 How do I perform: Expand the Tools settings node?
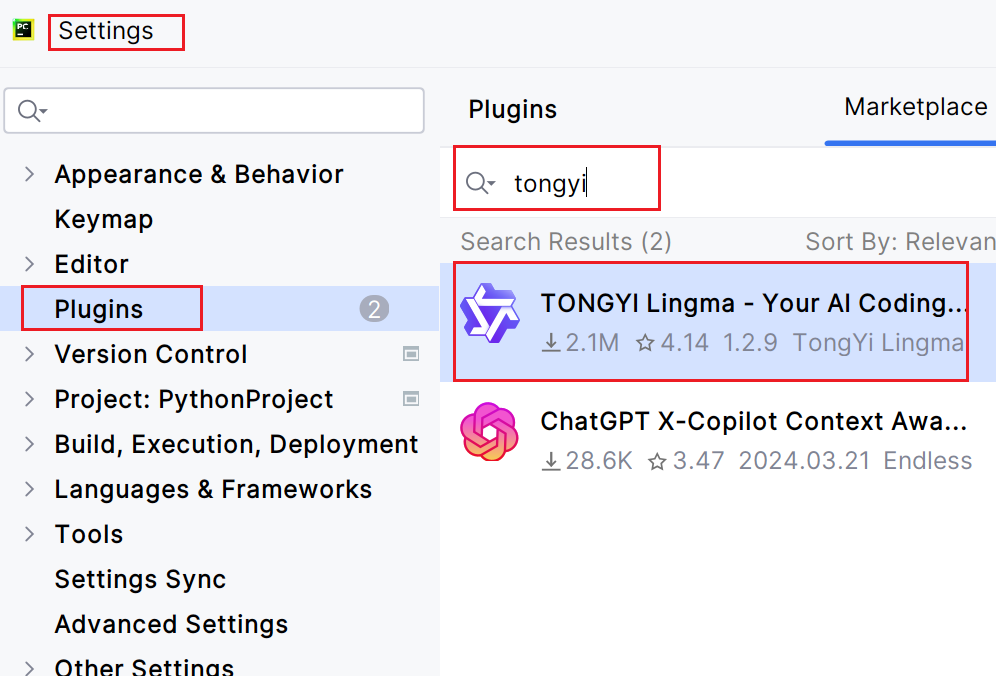30,534
